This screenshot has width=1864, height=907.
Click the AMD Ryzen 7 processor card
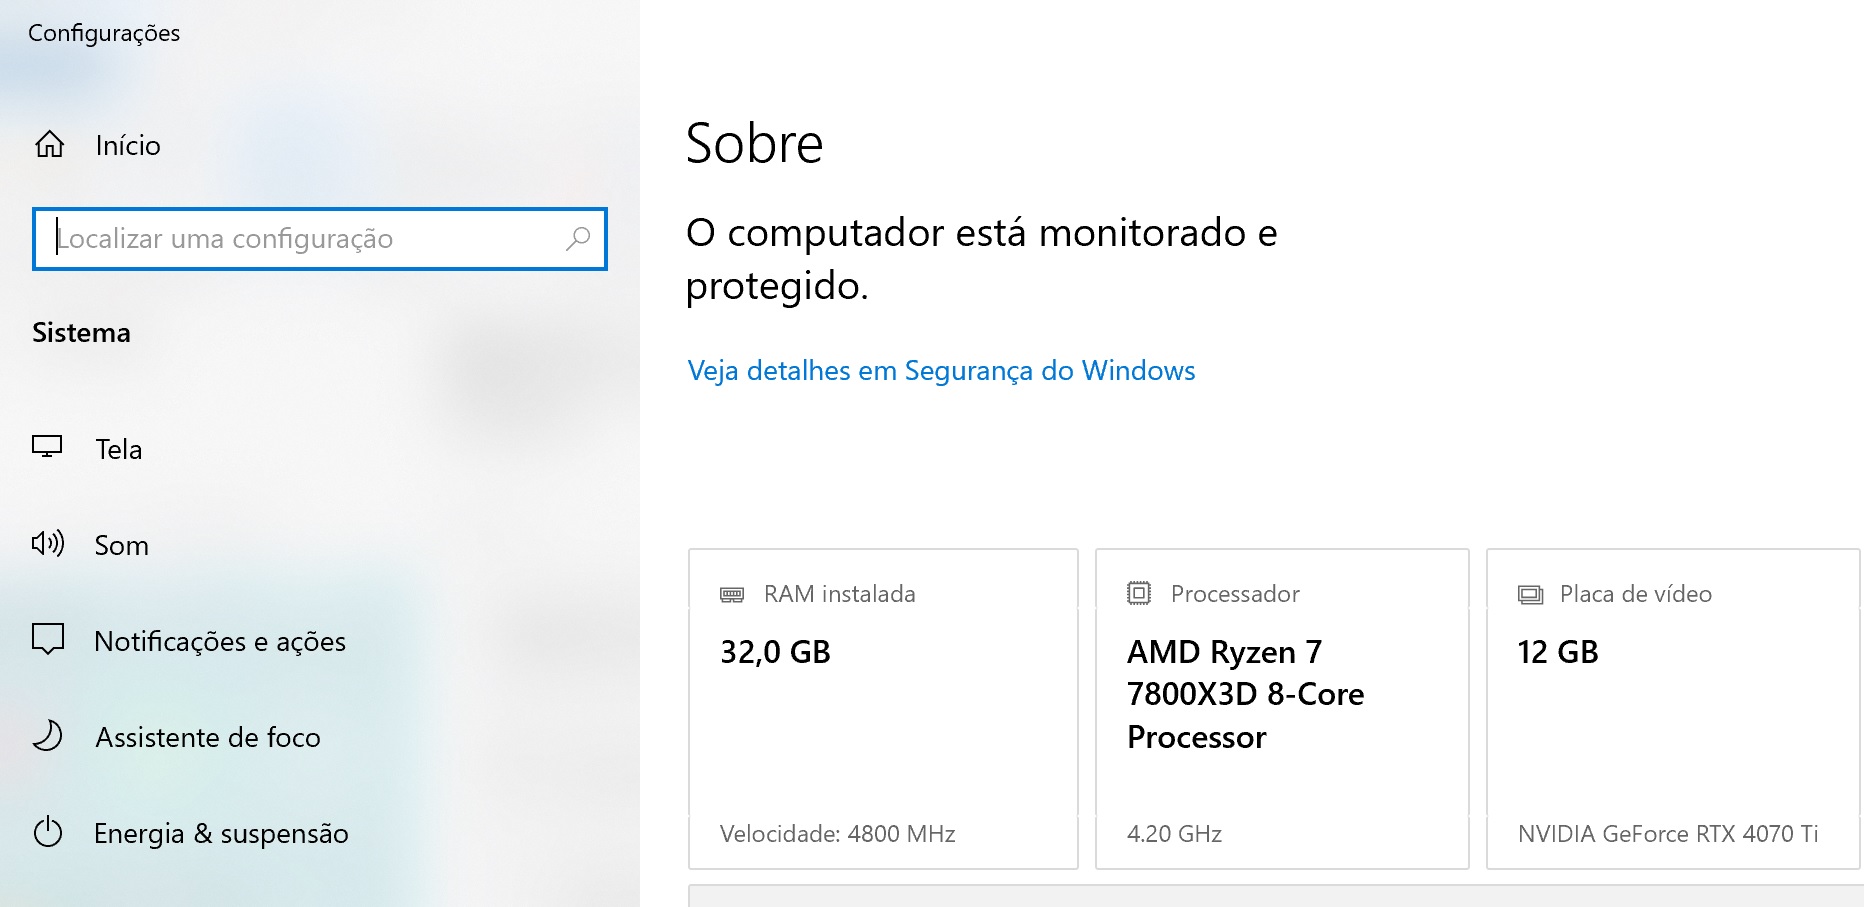pos(1282,708)
